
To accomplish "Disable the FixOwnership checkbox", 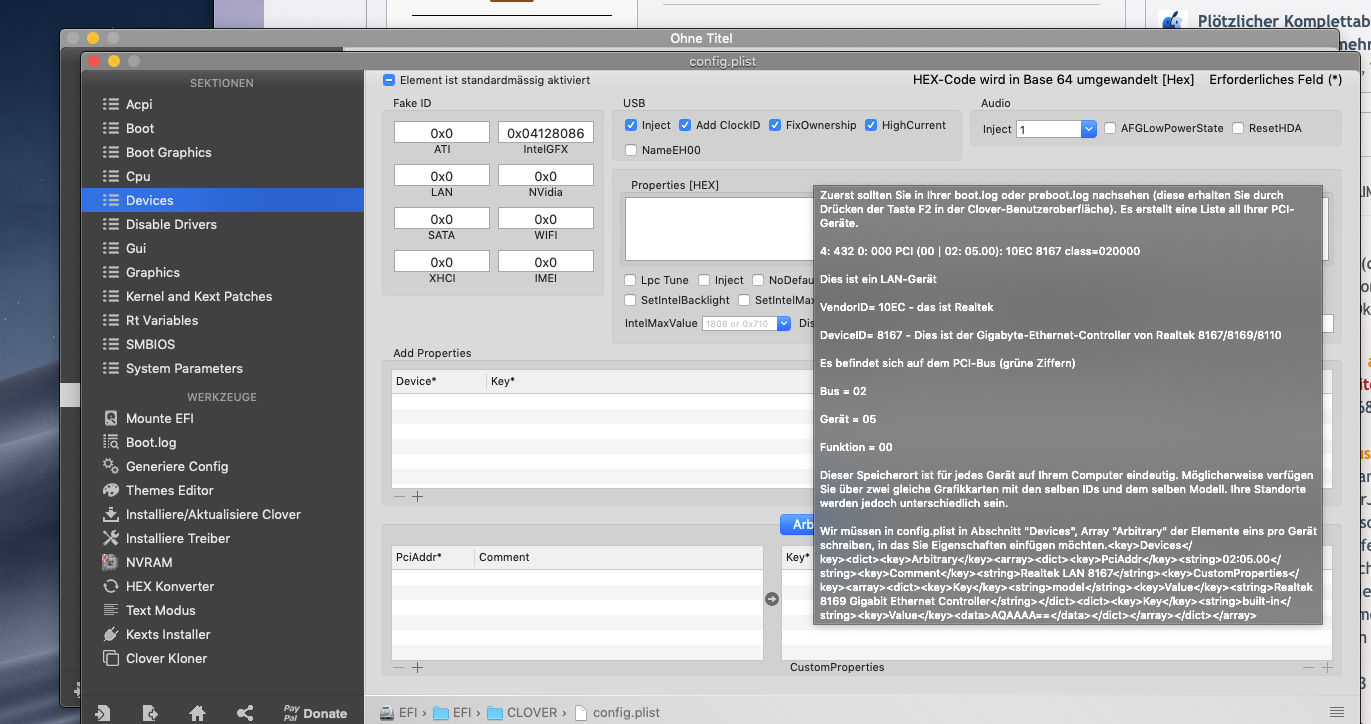I will point(775,125).
